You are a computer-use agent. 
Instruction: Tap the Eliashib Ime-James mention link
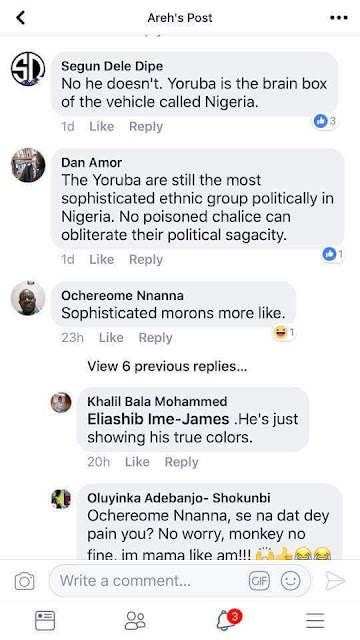158,419
